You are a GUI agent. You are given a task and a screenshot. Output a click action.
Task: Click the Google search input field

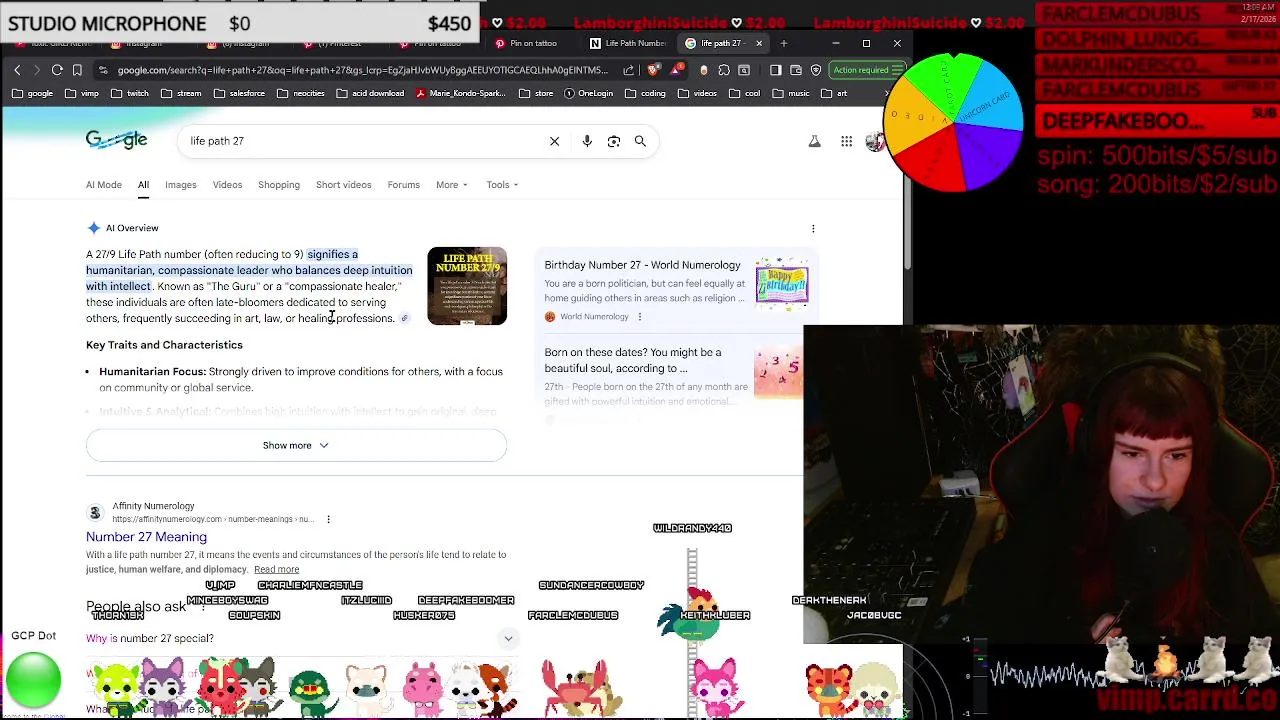coord(365,141)
